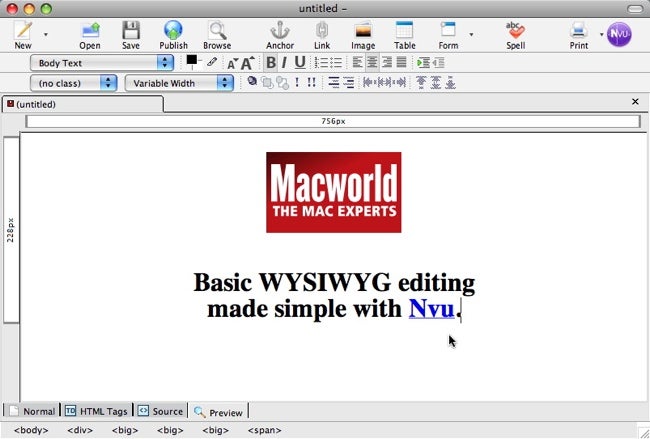The height and width of the screenshot is (439, 650).
Task: Click the Link chain icon
Action: 322,31
